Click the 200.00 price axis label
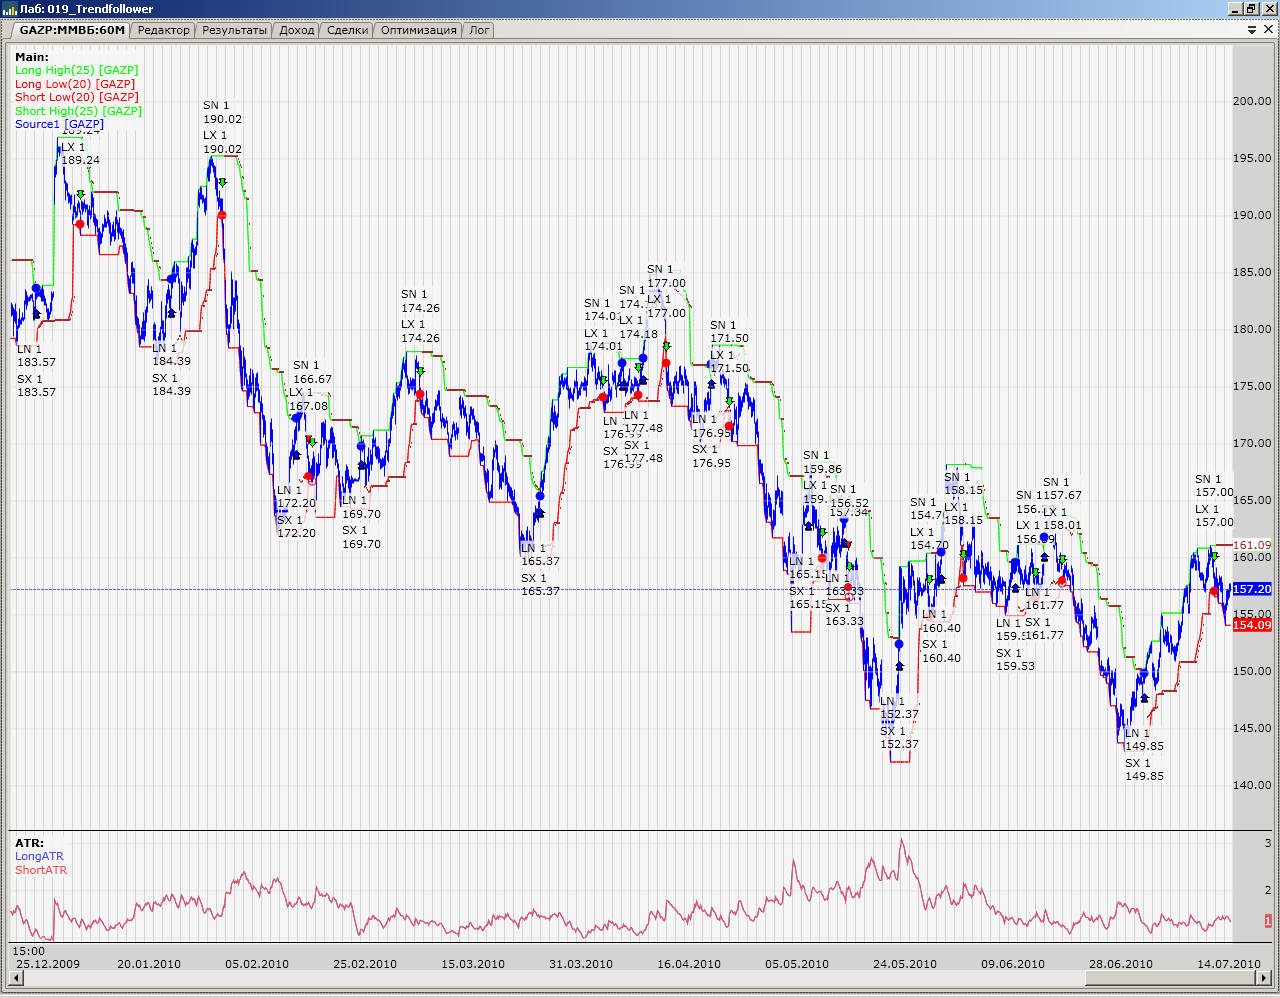 1252,101
